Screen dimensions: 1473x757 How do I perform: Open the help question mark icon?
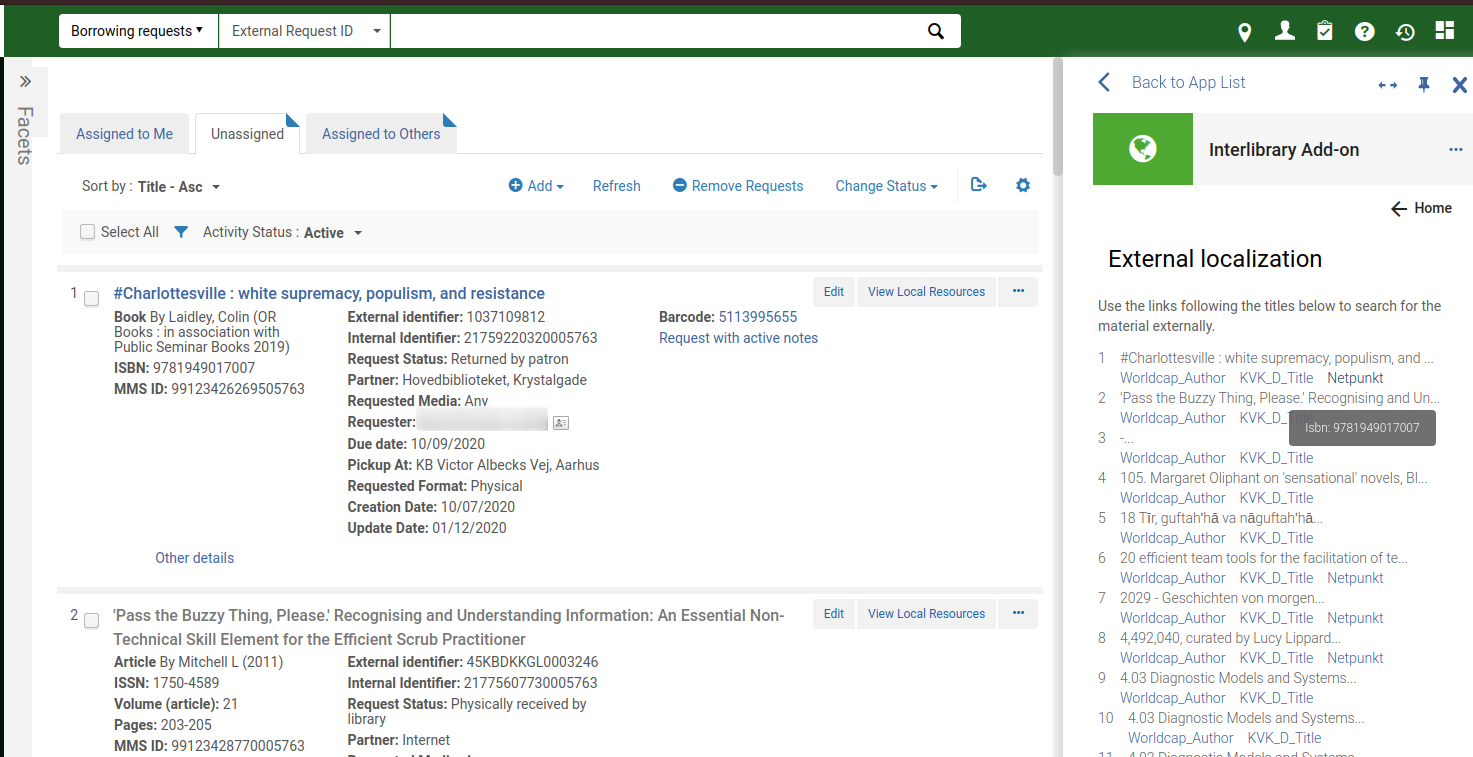coord(1364,31)
